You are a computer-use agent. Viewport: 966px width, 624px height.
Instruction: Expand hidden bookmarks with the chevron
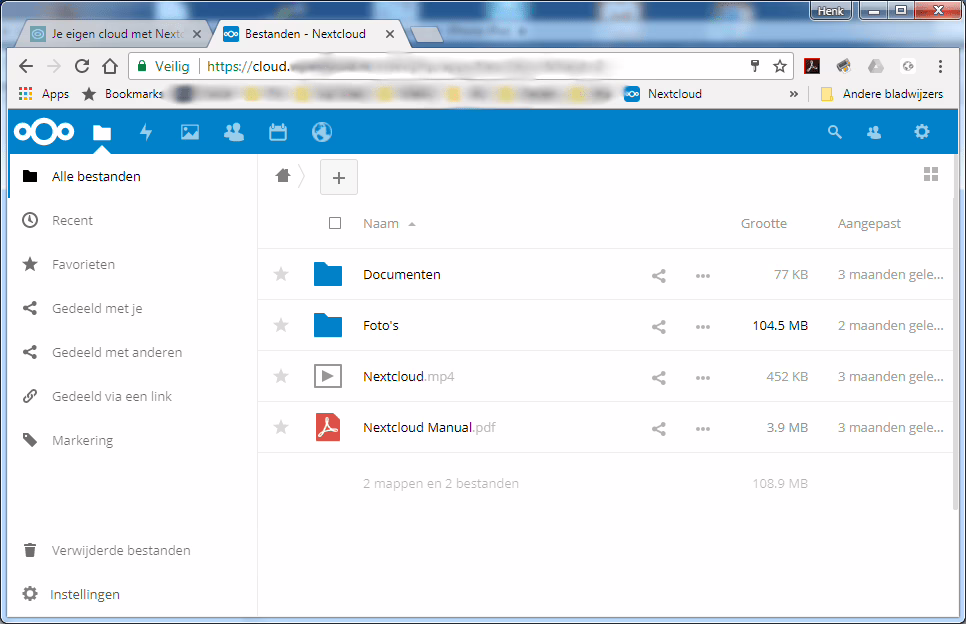[793, 93]
